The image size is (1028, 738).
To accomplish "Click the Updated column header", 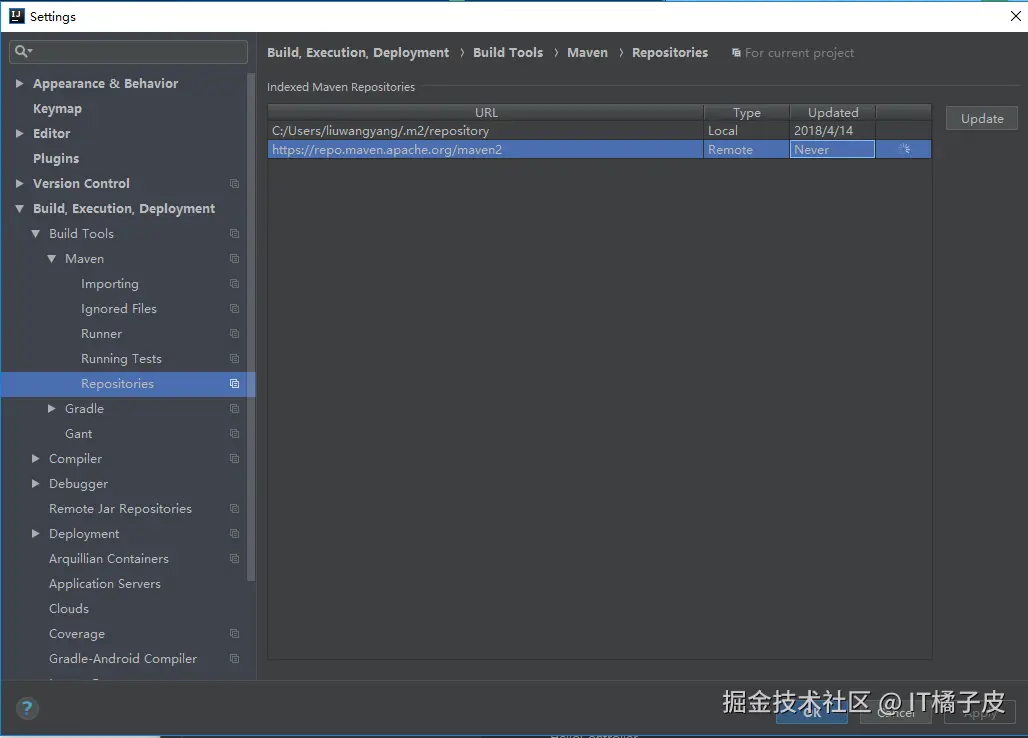I will [833, 112].
